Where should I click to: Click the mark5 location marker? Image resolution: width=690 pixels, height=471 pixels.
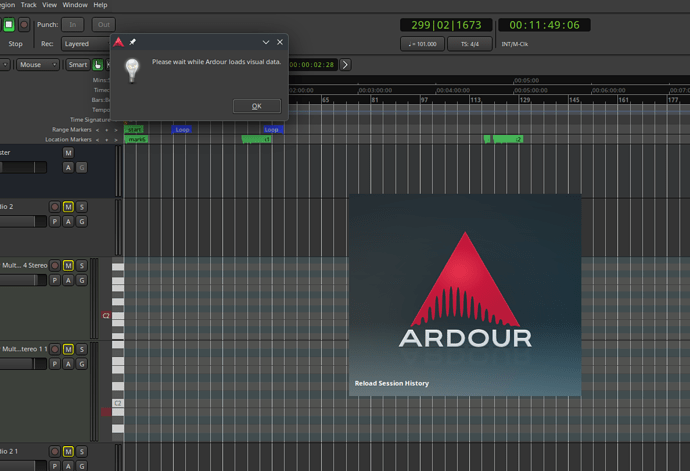point(136,139)
